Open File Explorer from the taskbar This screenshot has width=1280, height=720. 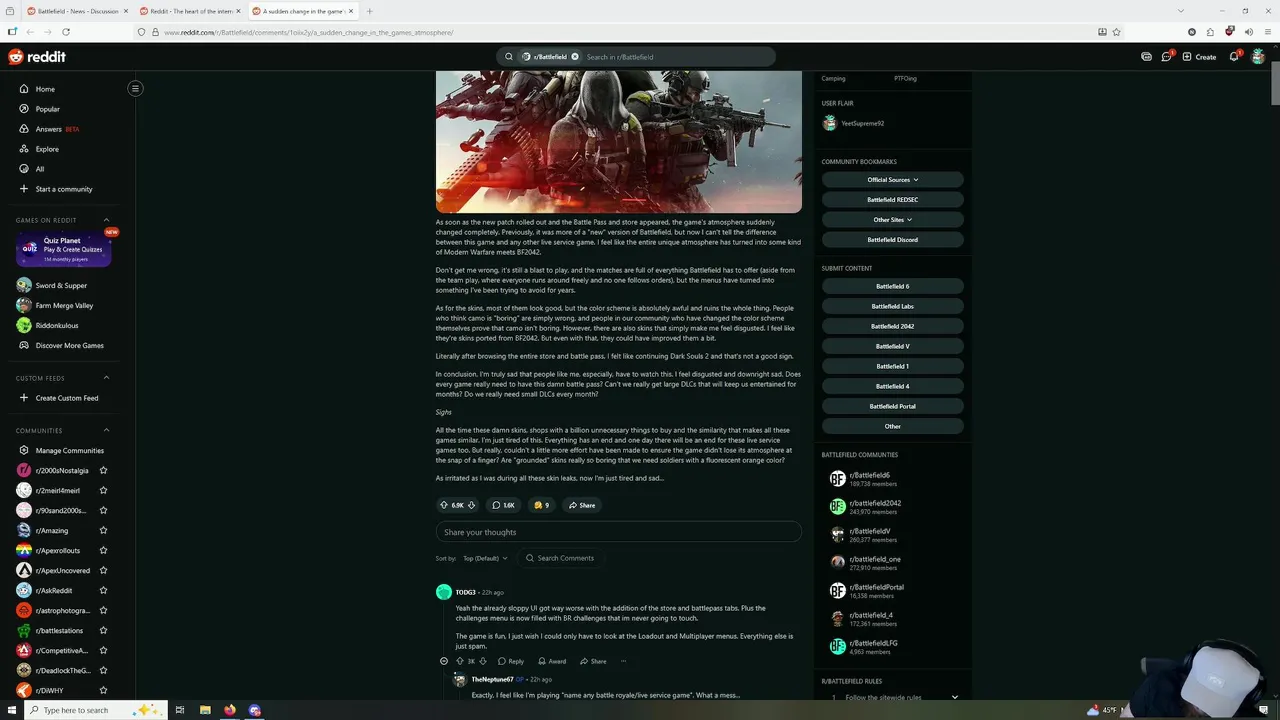tap(205, 710)
